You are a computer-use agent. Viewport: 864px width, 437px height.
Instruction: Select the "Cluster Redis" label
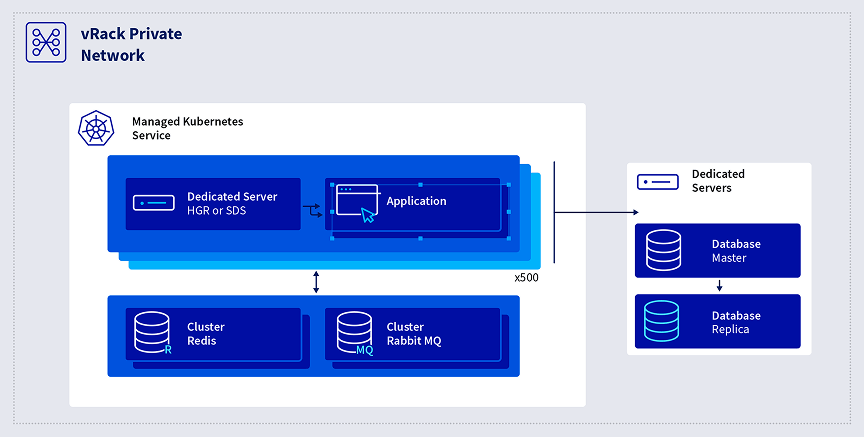point(206,334)
